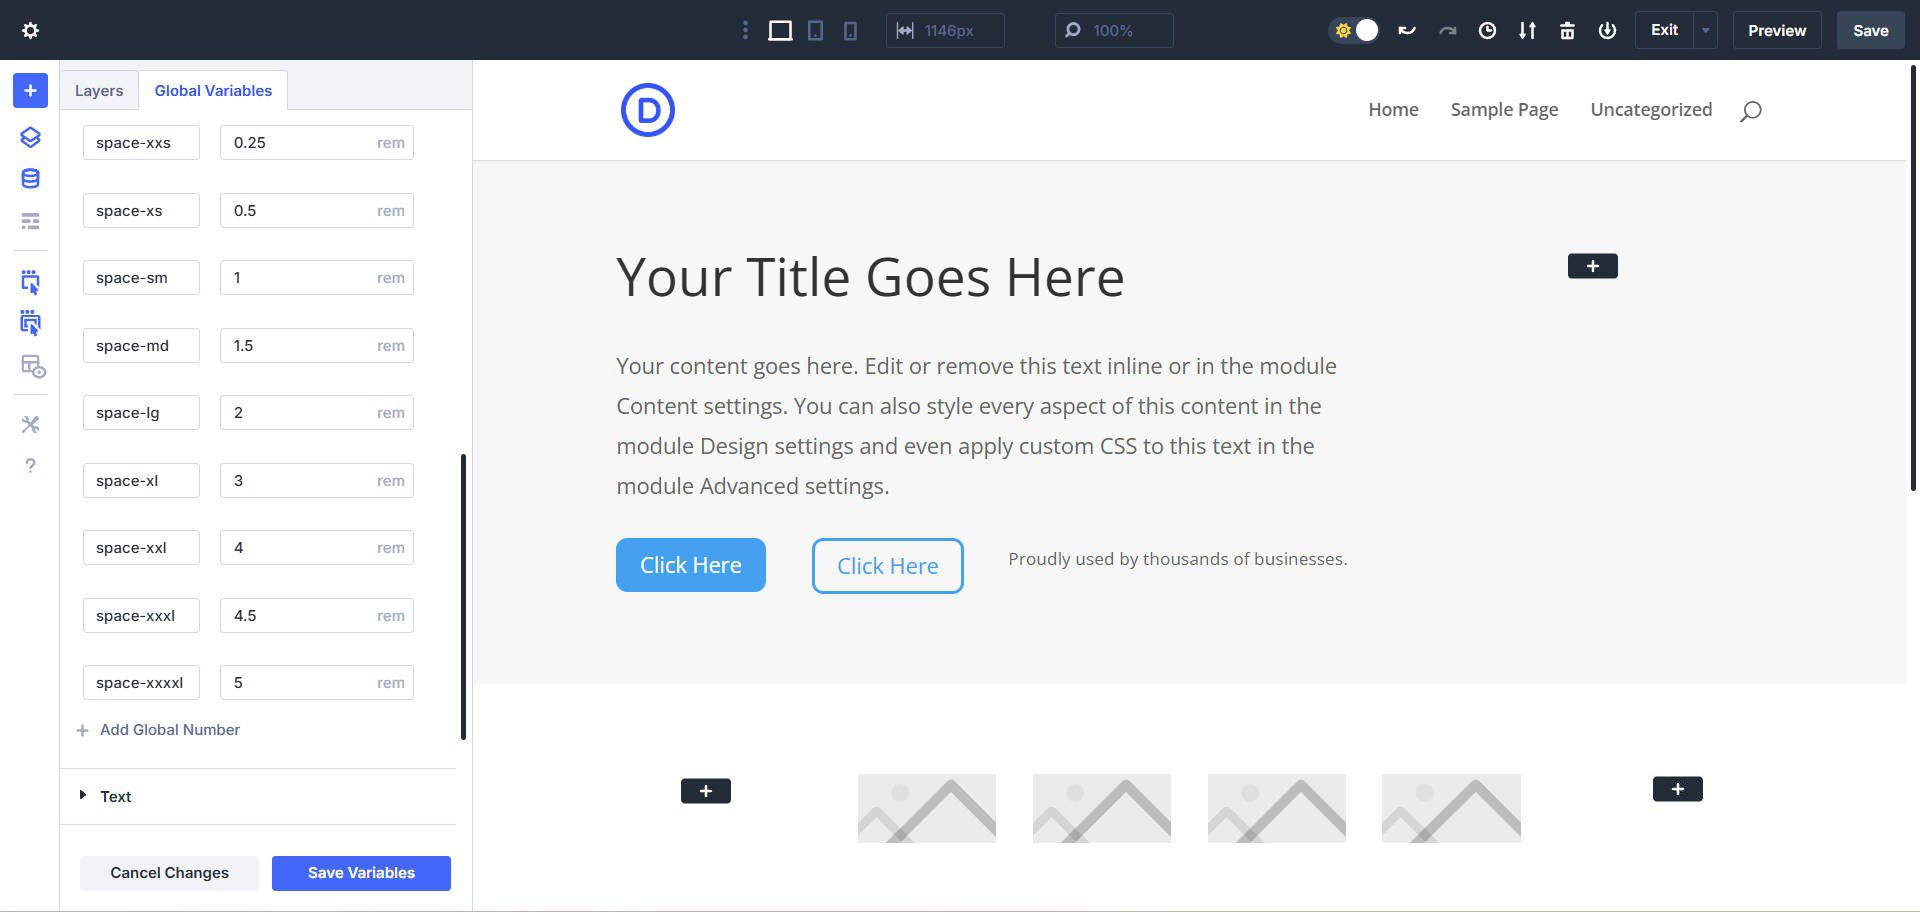Change the rem unit for space-xl
This screenshot has width=1920, height=912.
tap(391, 481)
